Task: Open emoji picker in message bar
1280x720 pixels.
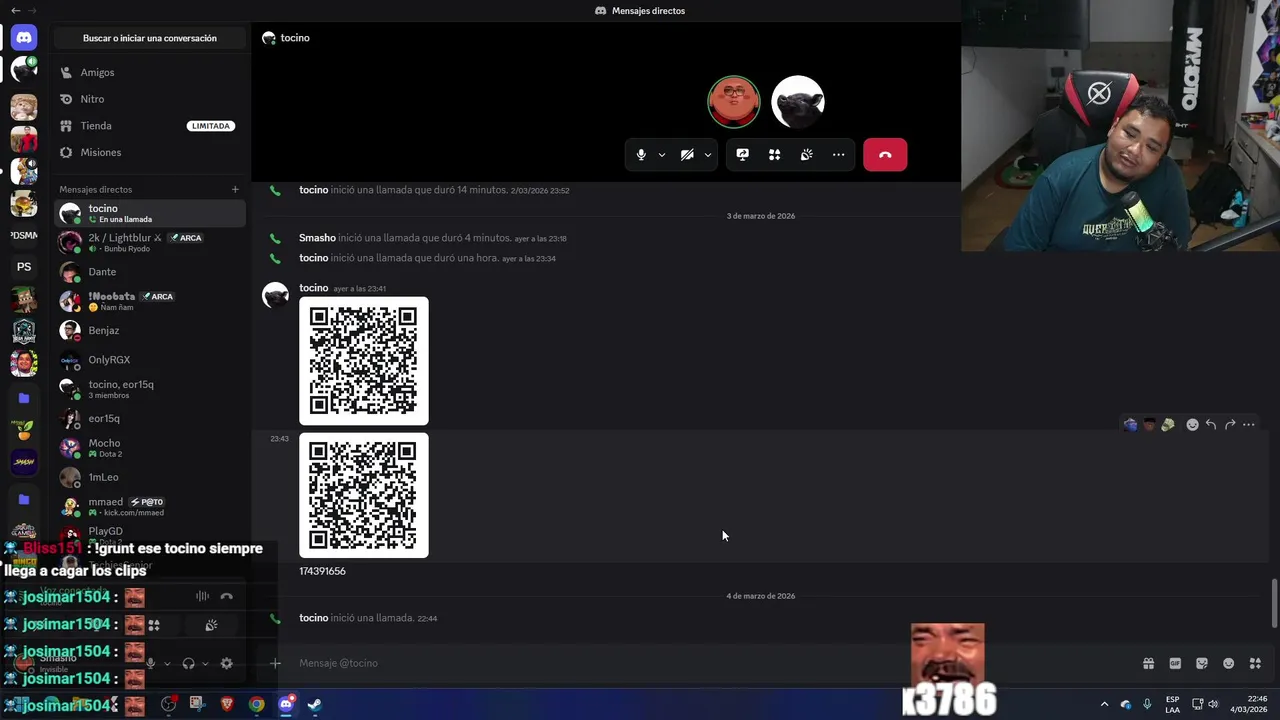Action: click(1229, 663)
